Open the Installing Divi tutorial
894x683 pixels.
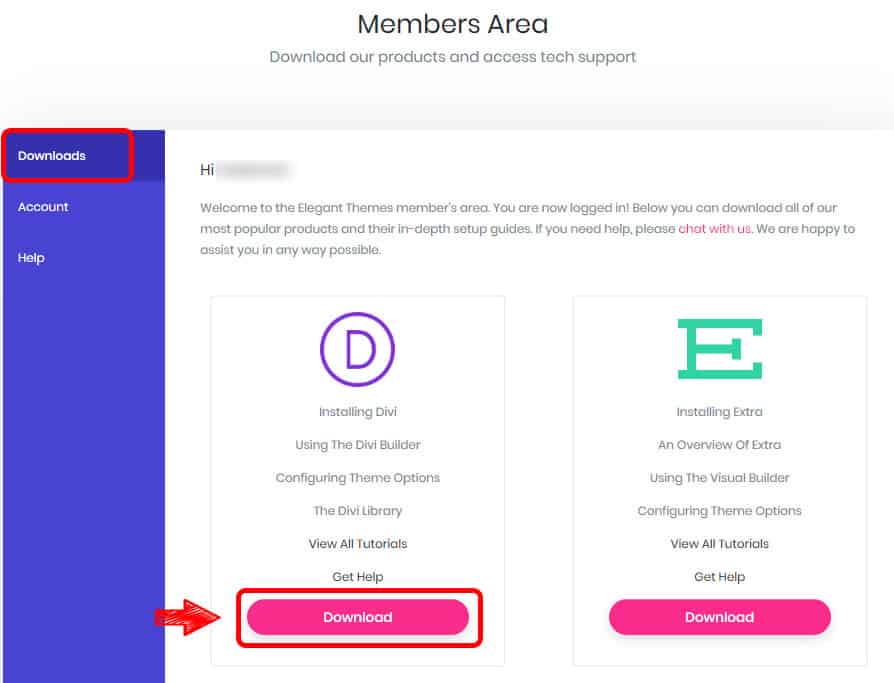click(357, 412)
